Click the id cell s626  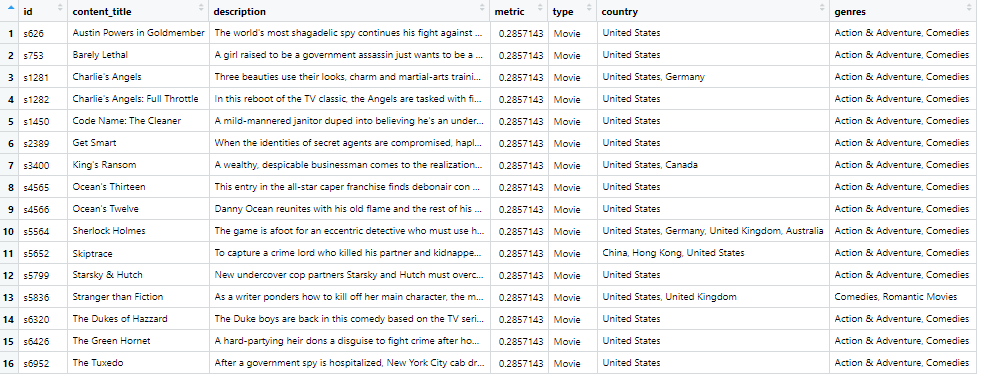click(x=43, y=33)
